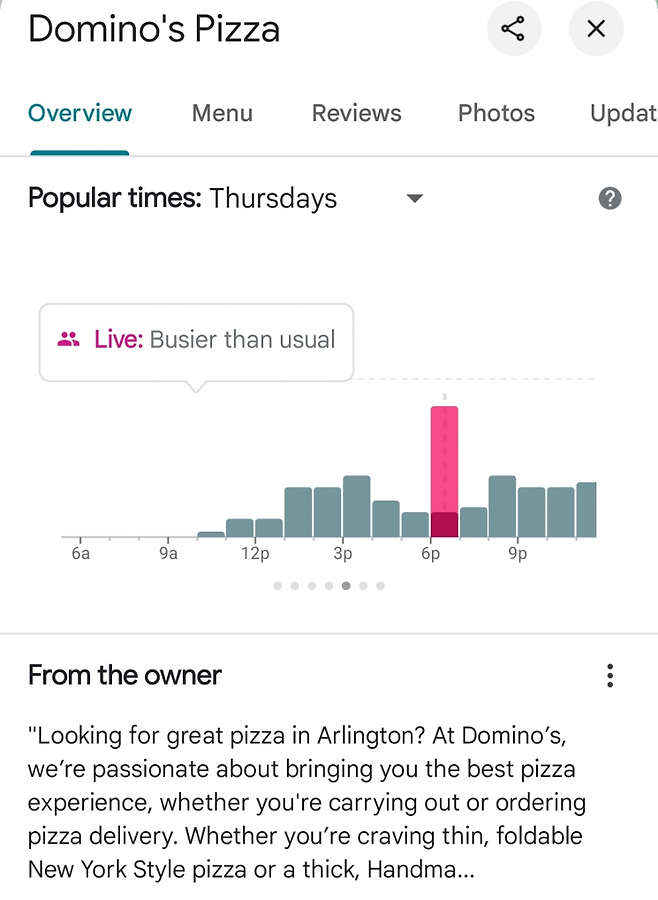Switch to the Menu tab
Image resolution: width=658 pixels, height=900 pixels.
click(222, 113)
